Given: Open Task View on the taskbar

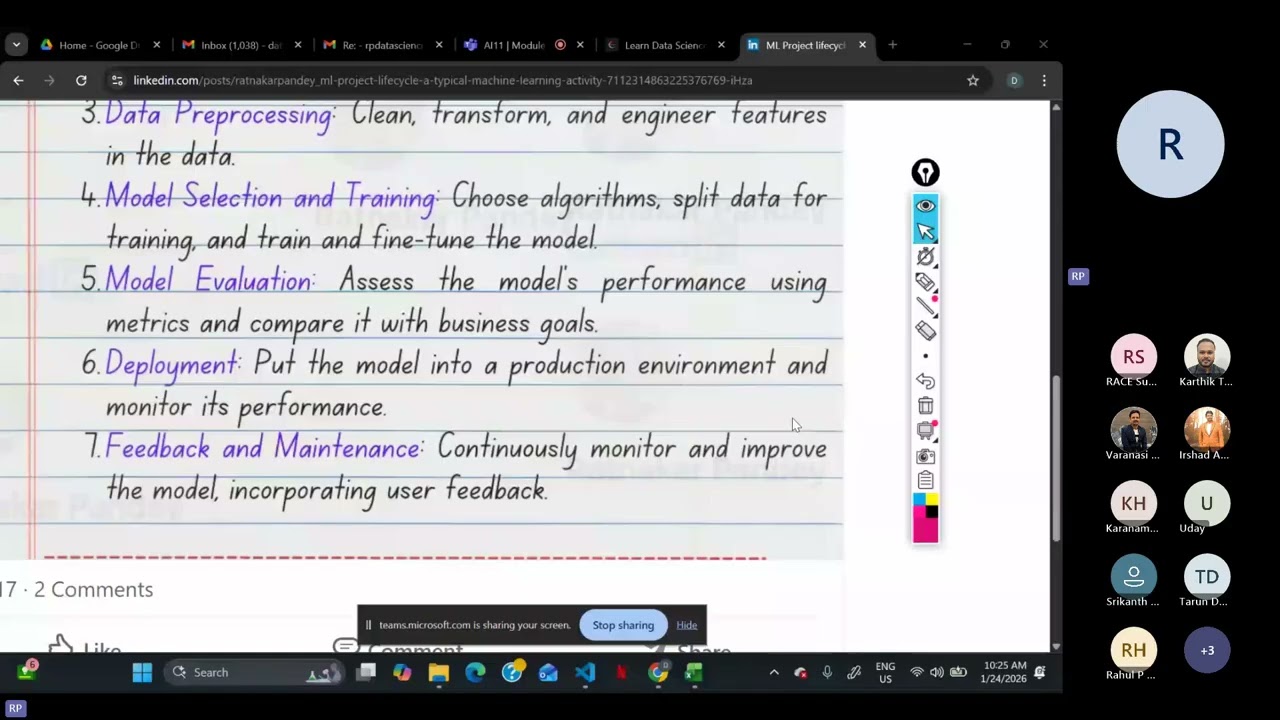Looking at the screenshot, I should point(366,673).
